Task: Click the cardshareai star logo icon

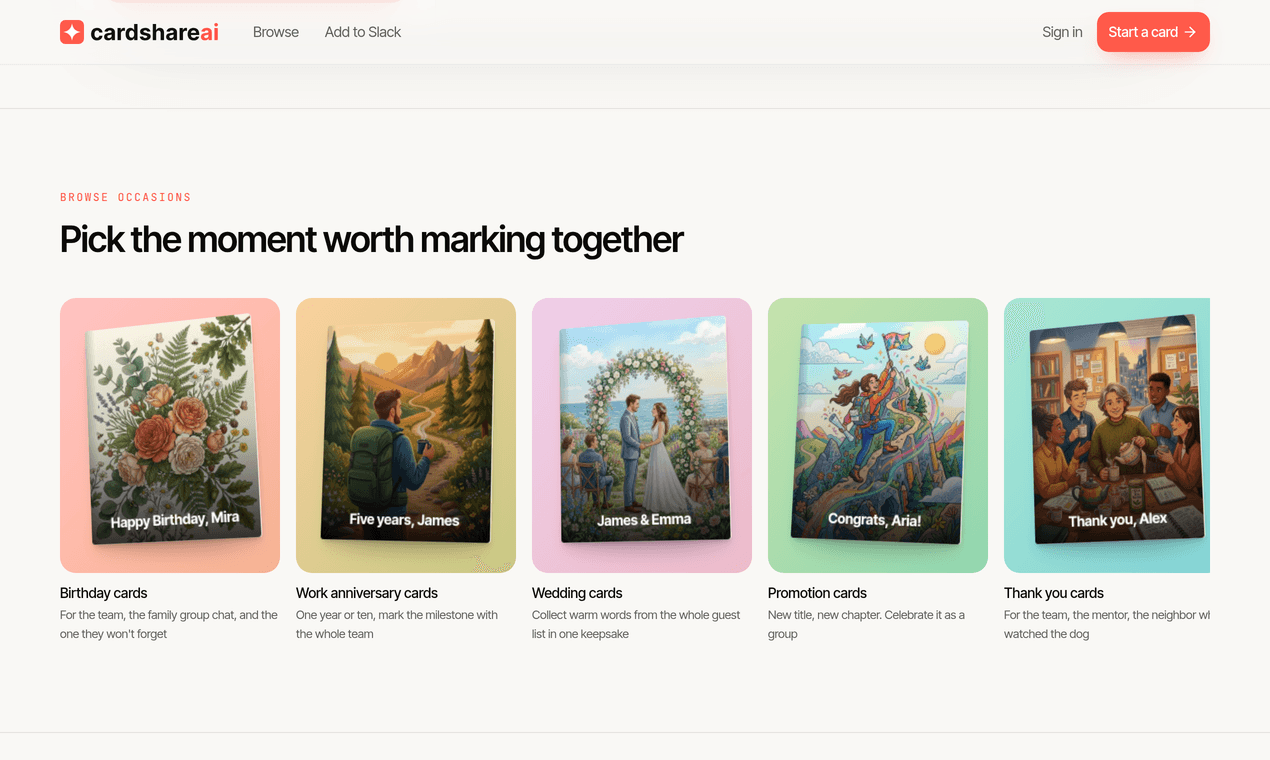Action: [x=72, y=32]
